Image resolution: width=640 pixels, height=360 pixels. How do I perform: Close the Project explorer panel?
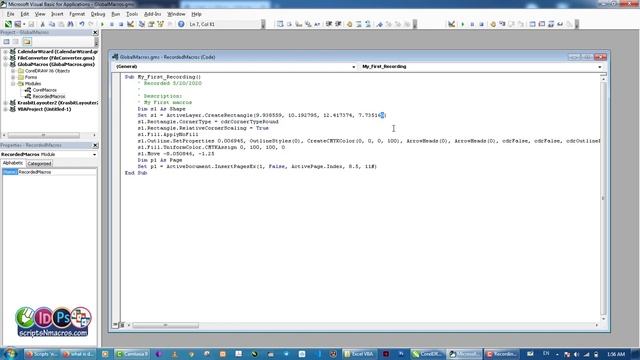[95, 33]
